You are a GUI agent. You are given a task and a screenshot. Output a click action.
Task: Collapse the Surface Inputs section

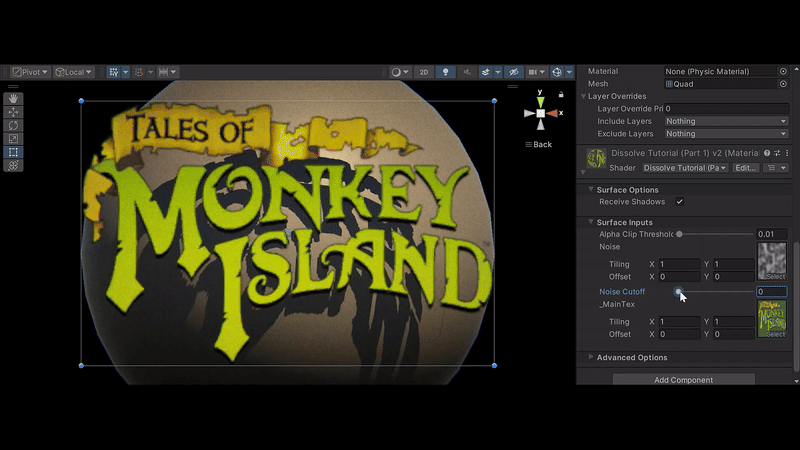click(591, 222)
